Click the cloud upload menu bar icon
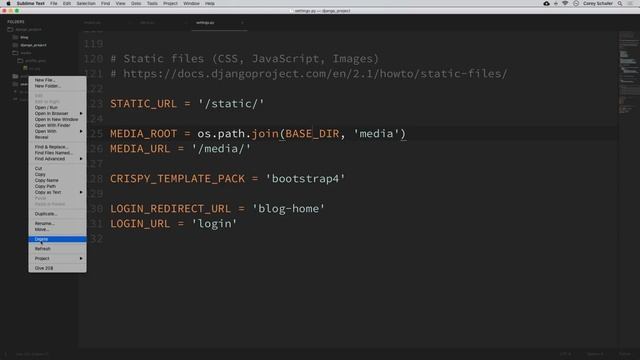Screen dimensions: 640x360 point(547,3)
